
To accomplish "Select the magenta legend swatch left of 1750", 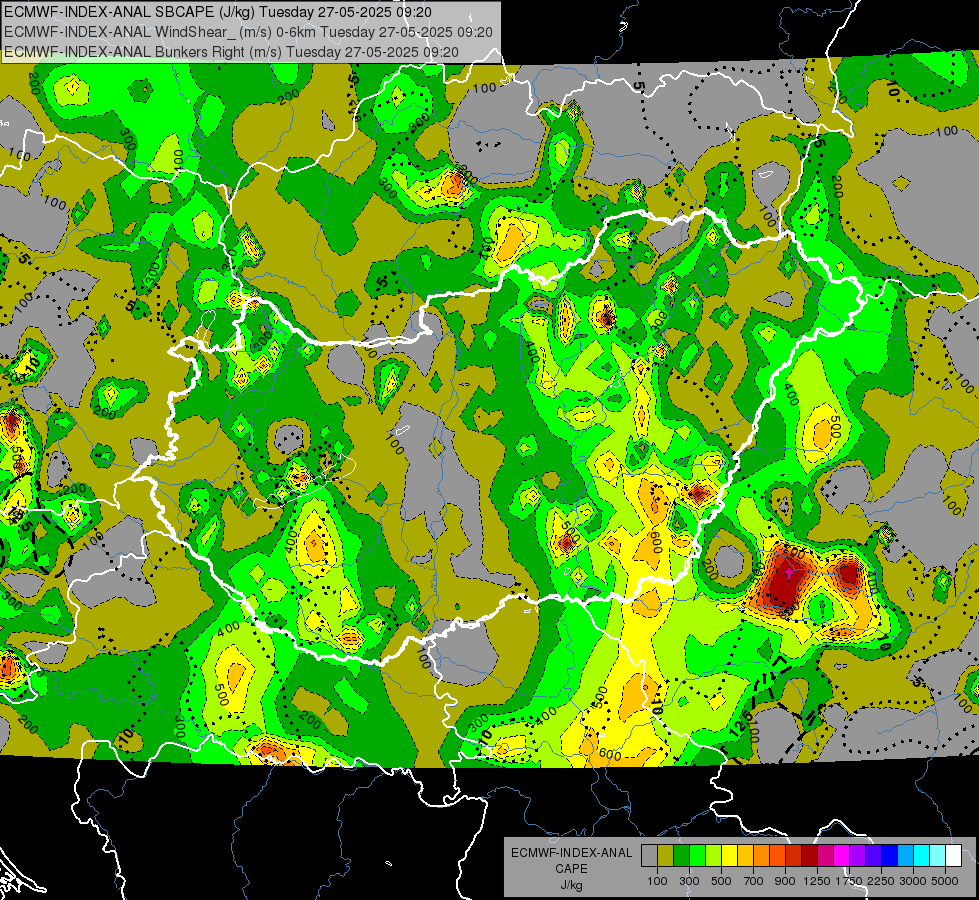I will [842, 856].
